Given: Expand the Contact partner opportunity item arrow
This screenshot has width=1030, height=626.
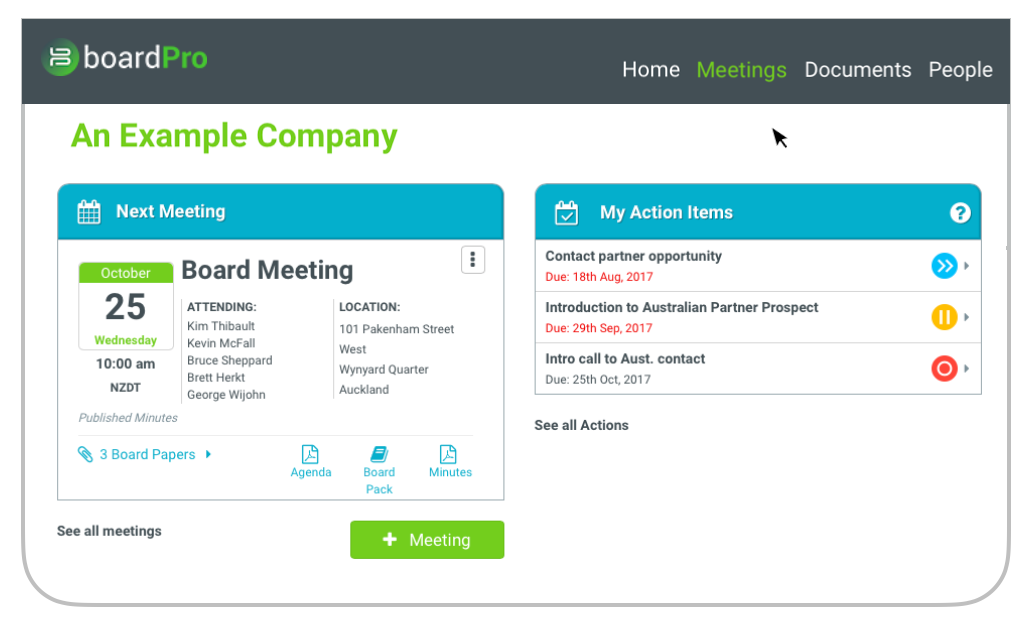Looking at the screenshot, I should click(967, 266).
